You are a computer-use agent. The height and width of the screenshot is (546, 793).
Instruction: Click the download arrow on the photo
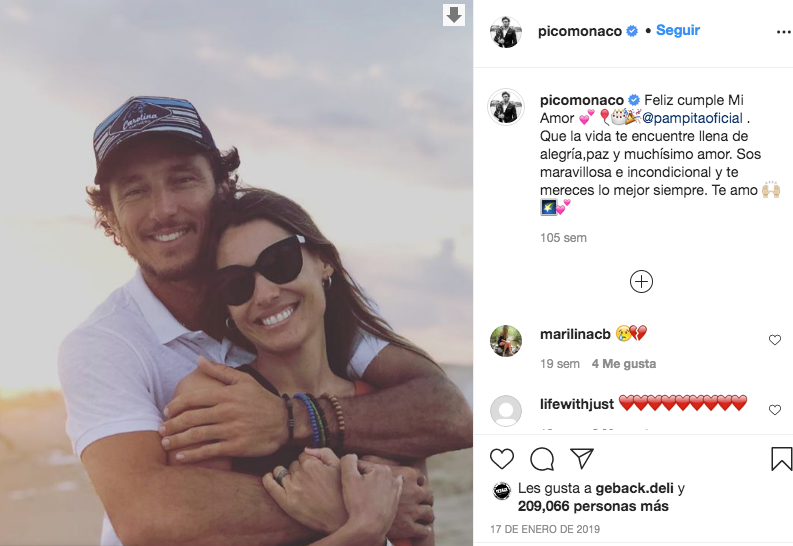[454, 15]
